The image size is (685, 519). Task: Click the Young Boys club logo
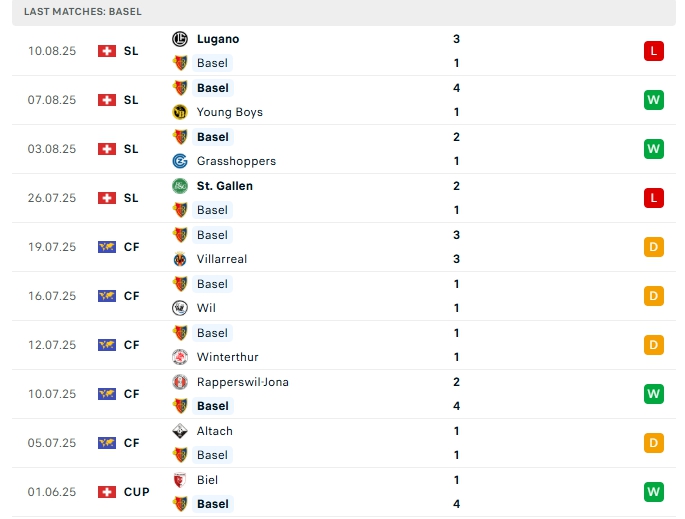180,112
